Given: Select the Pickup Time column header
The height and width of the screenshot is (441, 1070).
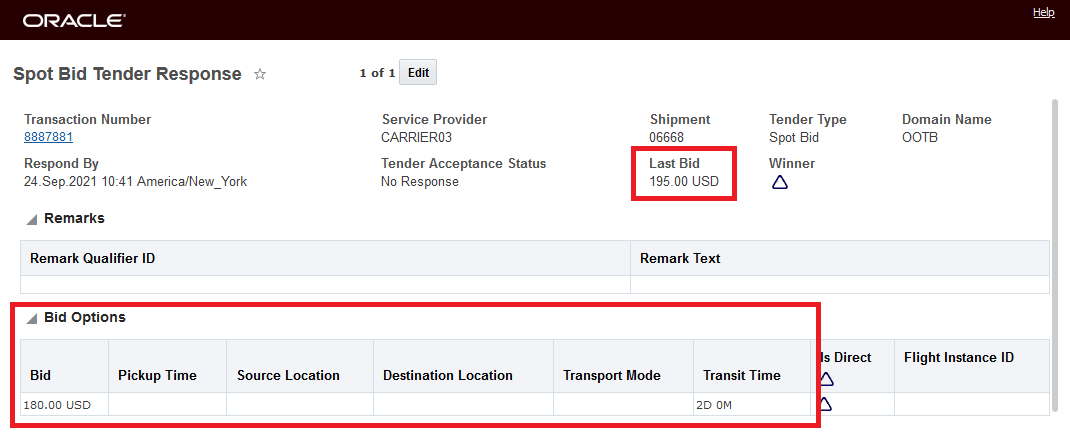Looking at the screenshot, I should (157, 375).
